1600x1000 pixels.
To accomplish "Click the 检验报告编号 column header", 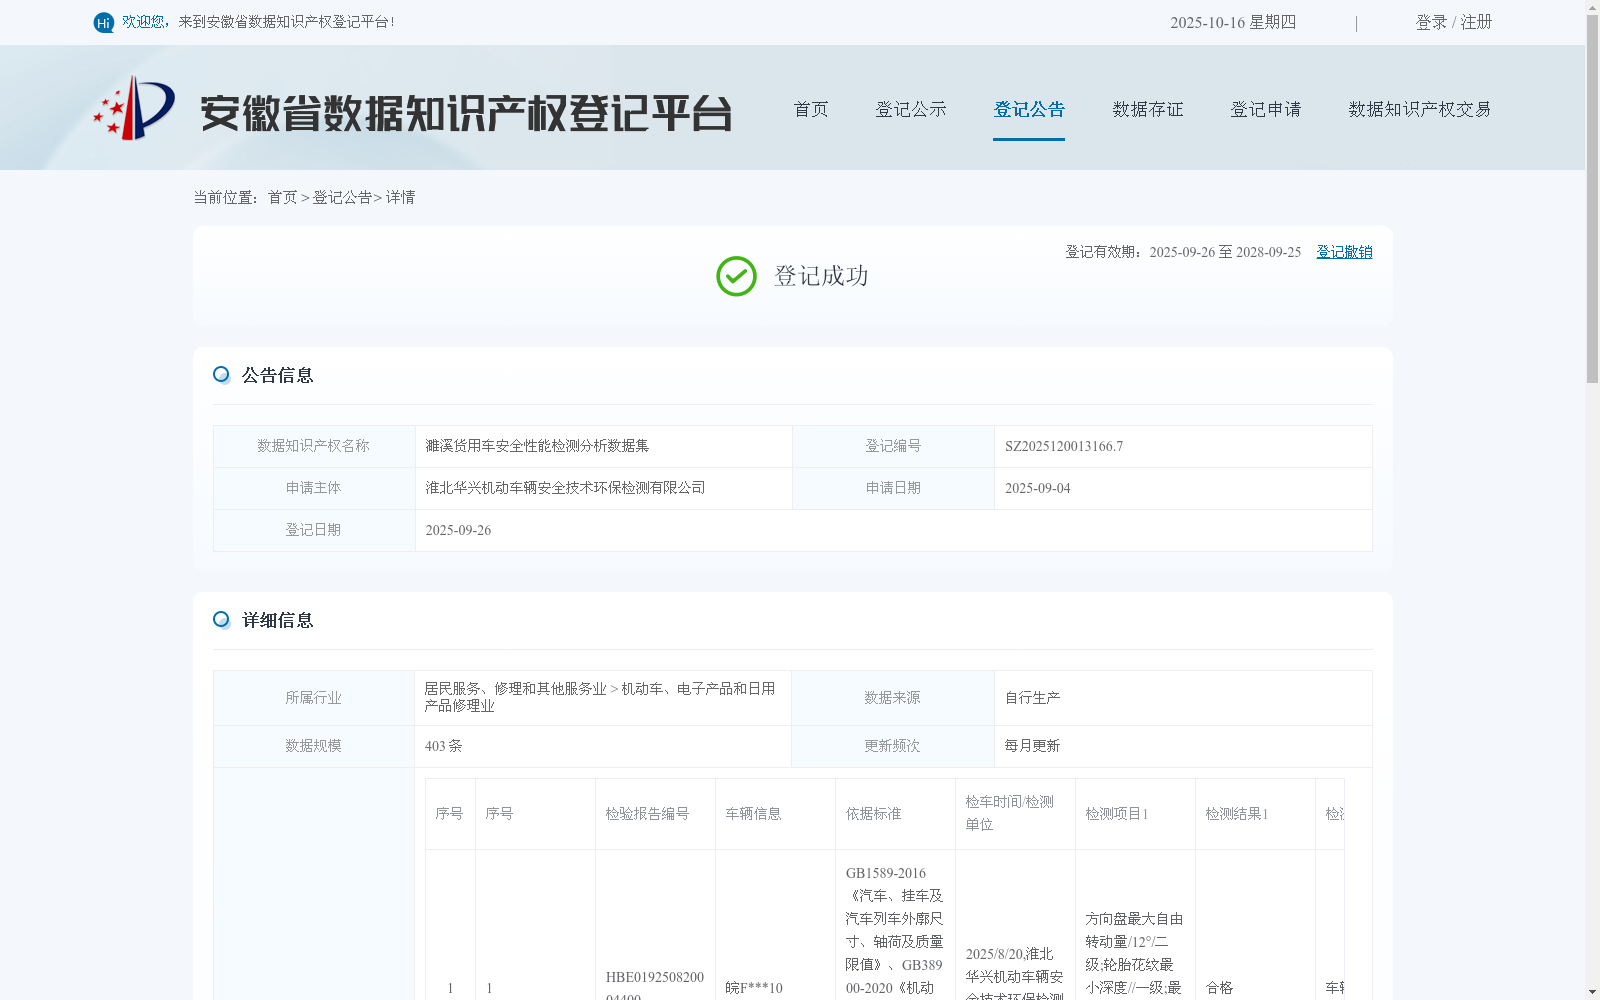I will [655, 814].
